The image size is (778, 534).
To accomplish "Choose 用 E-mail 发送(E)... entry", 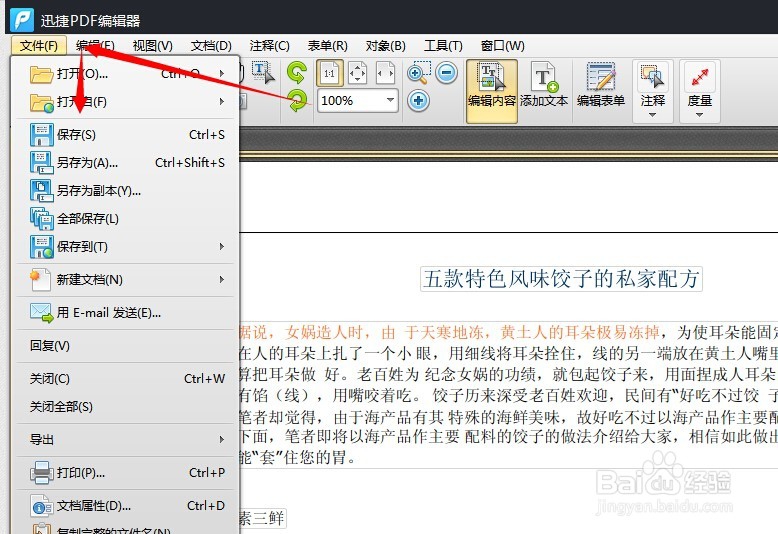I will (125, 313).
